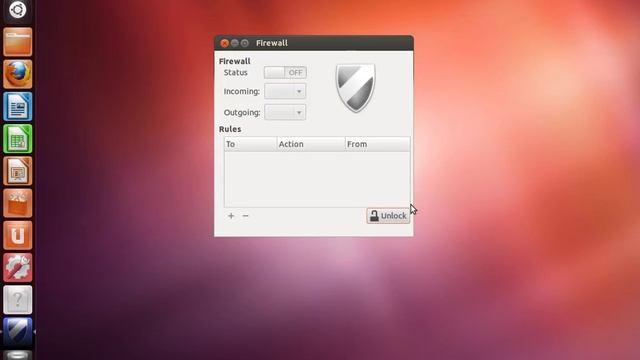The image size is (640, 360).
Task: Close the Firewall window
Action: [x=224, y=43]
